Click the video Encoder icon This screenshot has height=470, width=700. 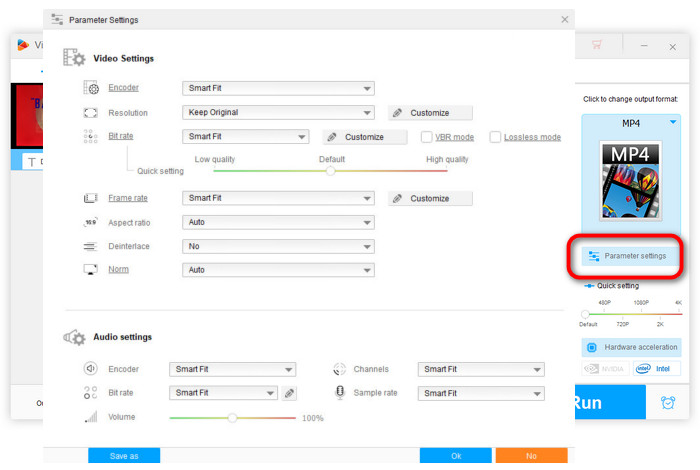pyautogui.click(x=91, y=88)
